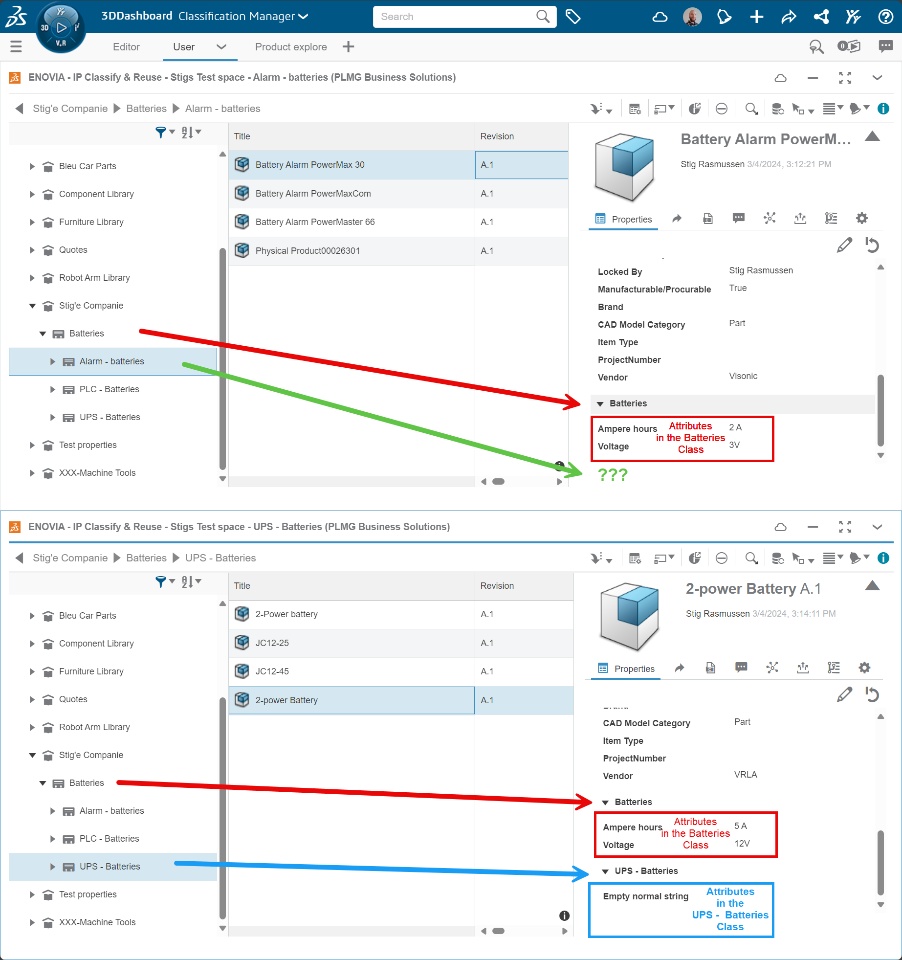The width and height of the screenshot is (902, 960).
Task: Click Batteries breadcrumb in Alarm widget
Action: click(x=146, y=108)
